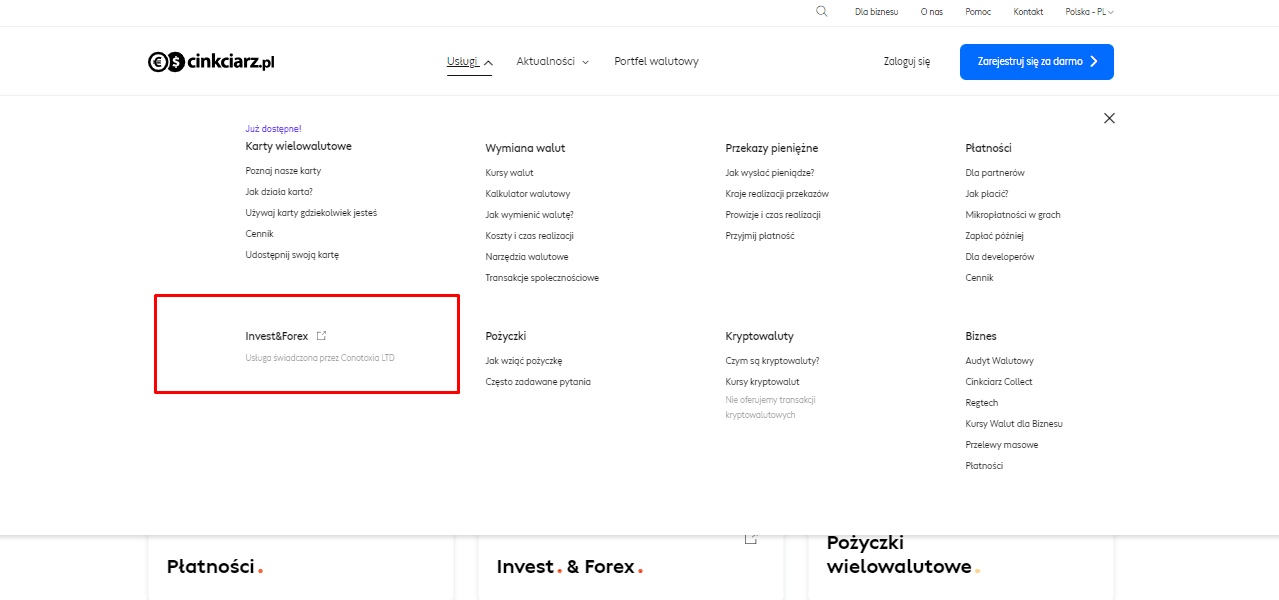Open Płatności heading in the mega menu

coord(989,148)
